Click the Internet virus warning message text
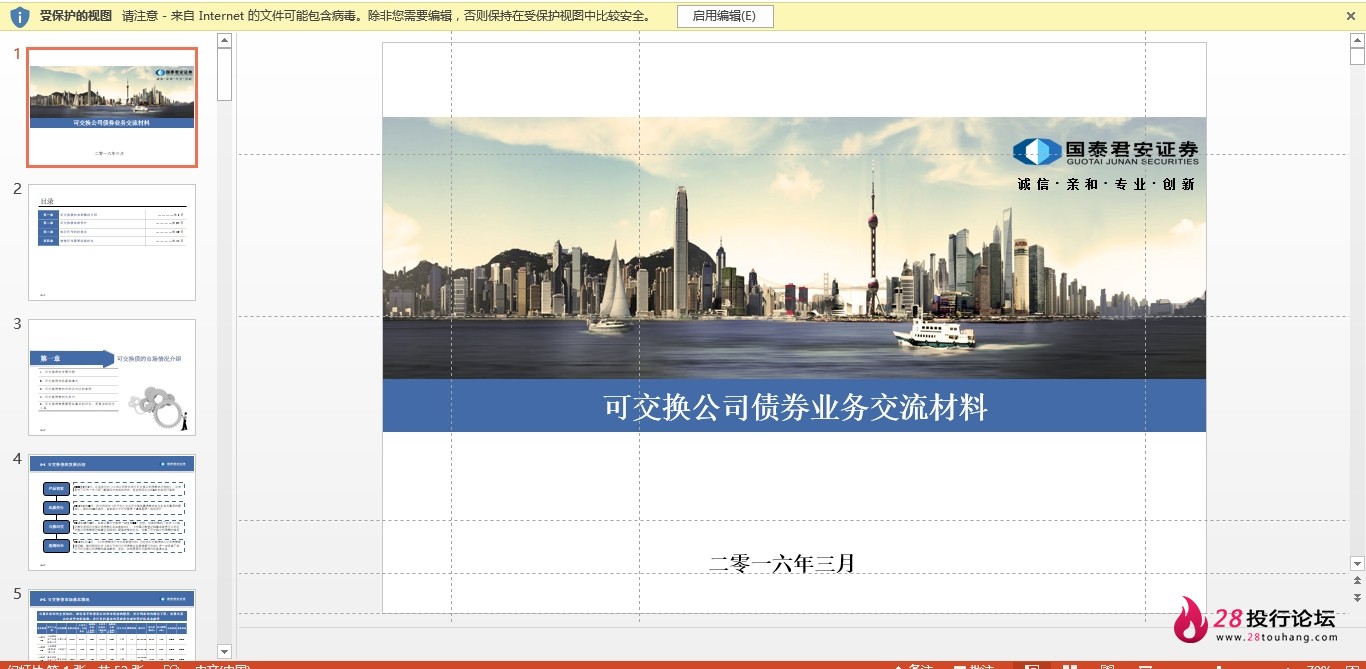Screen dimensions: 1366x669 [388, 16]
